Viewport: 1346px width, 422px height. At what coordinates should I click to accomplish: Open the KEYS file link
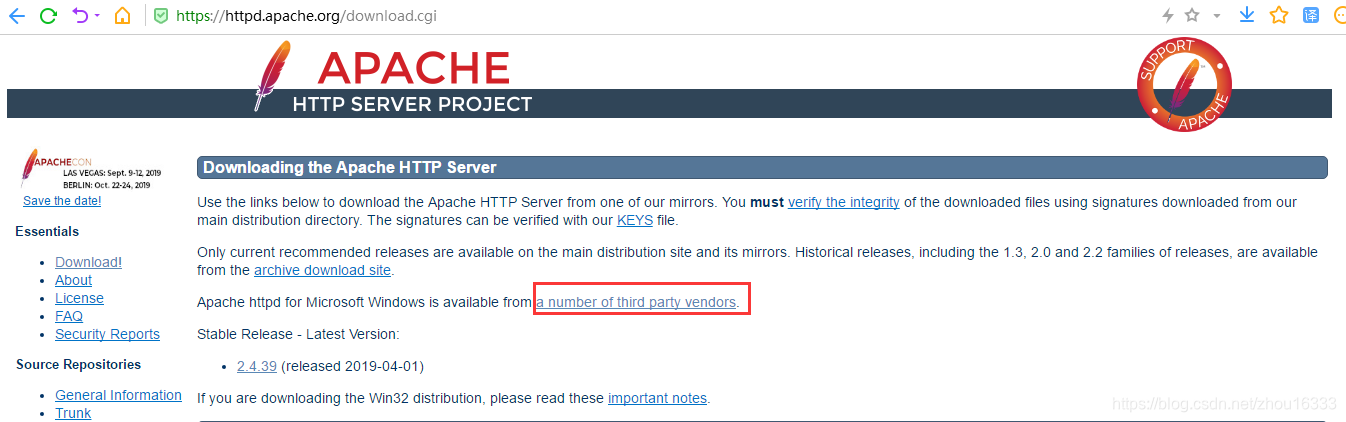click(x=635, y=220)
